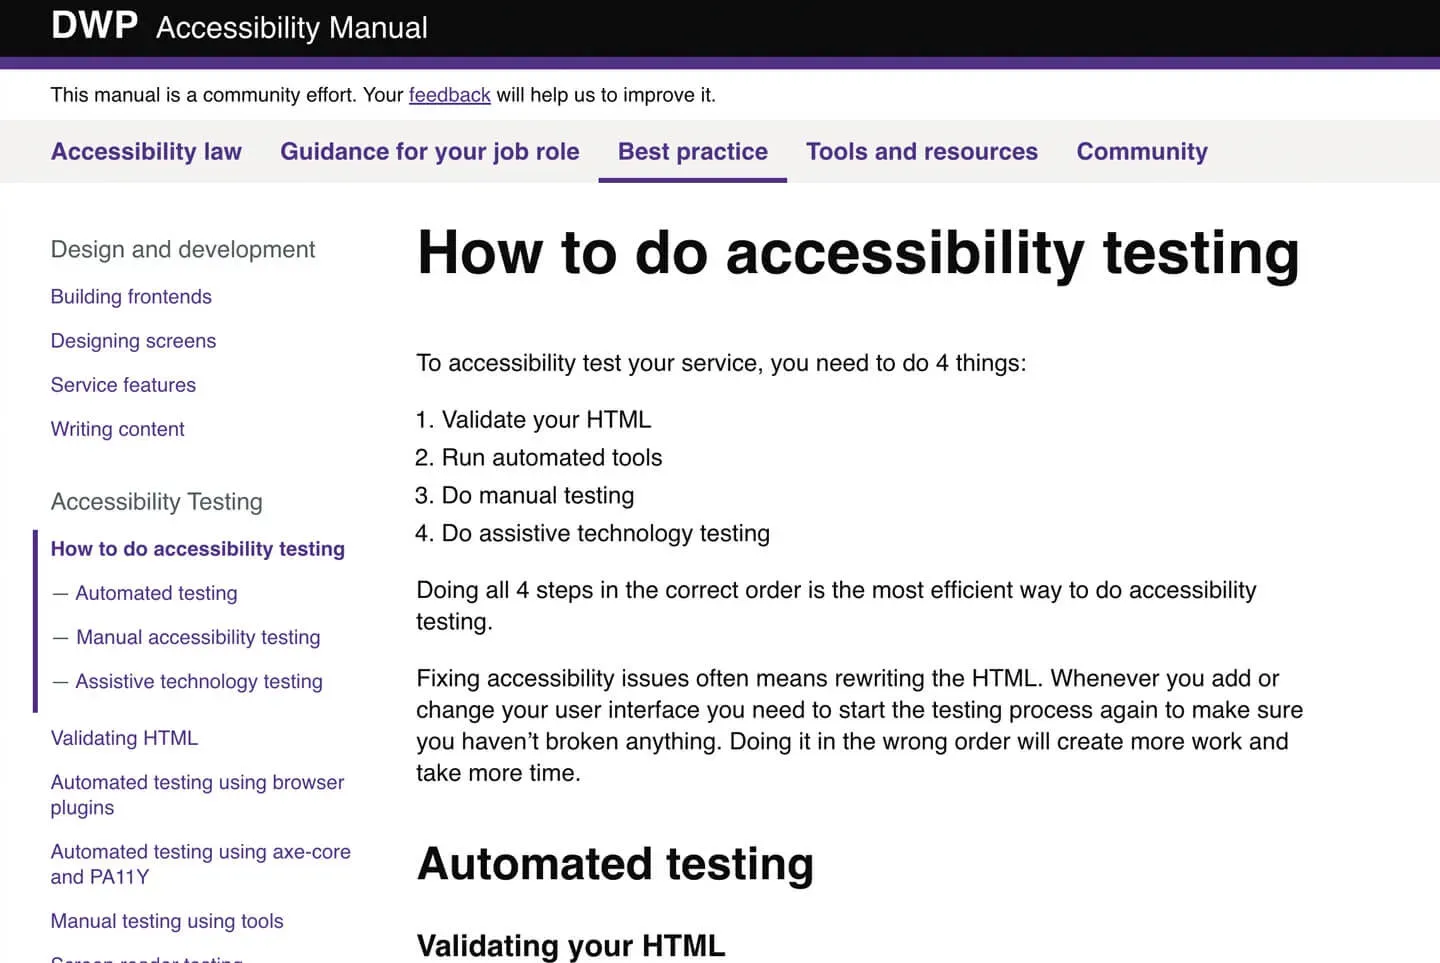Open Guidance for your job role

point(429,151)
